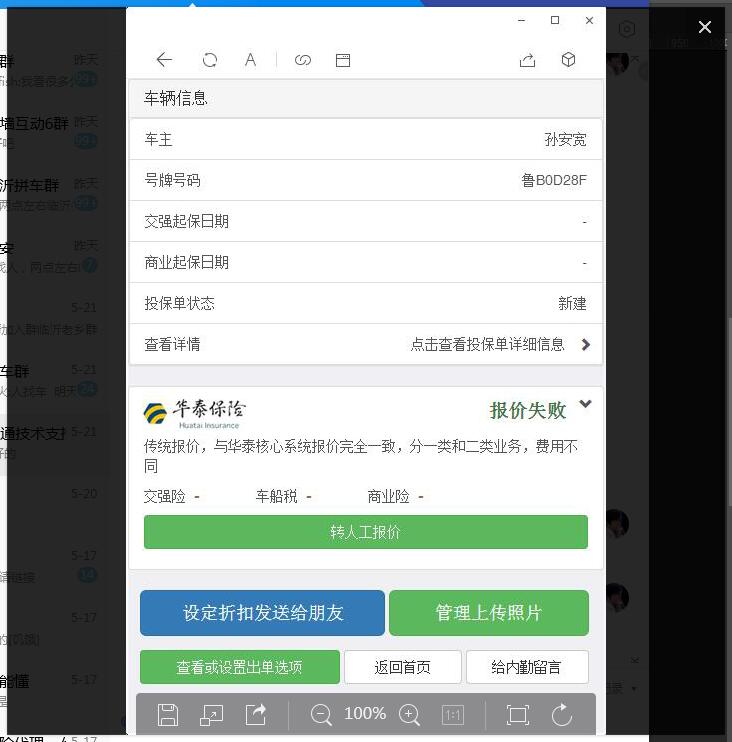Maximize the inner browser window
The width and height of the screenshot is (732, 742).
[x=555, y=20]
